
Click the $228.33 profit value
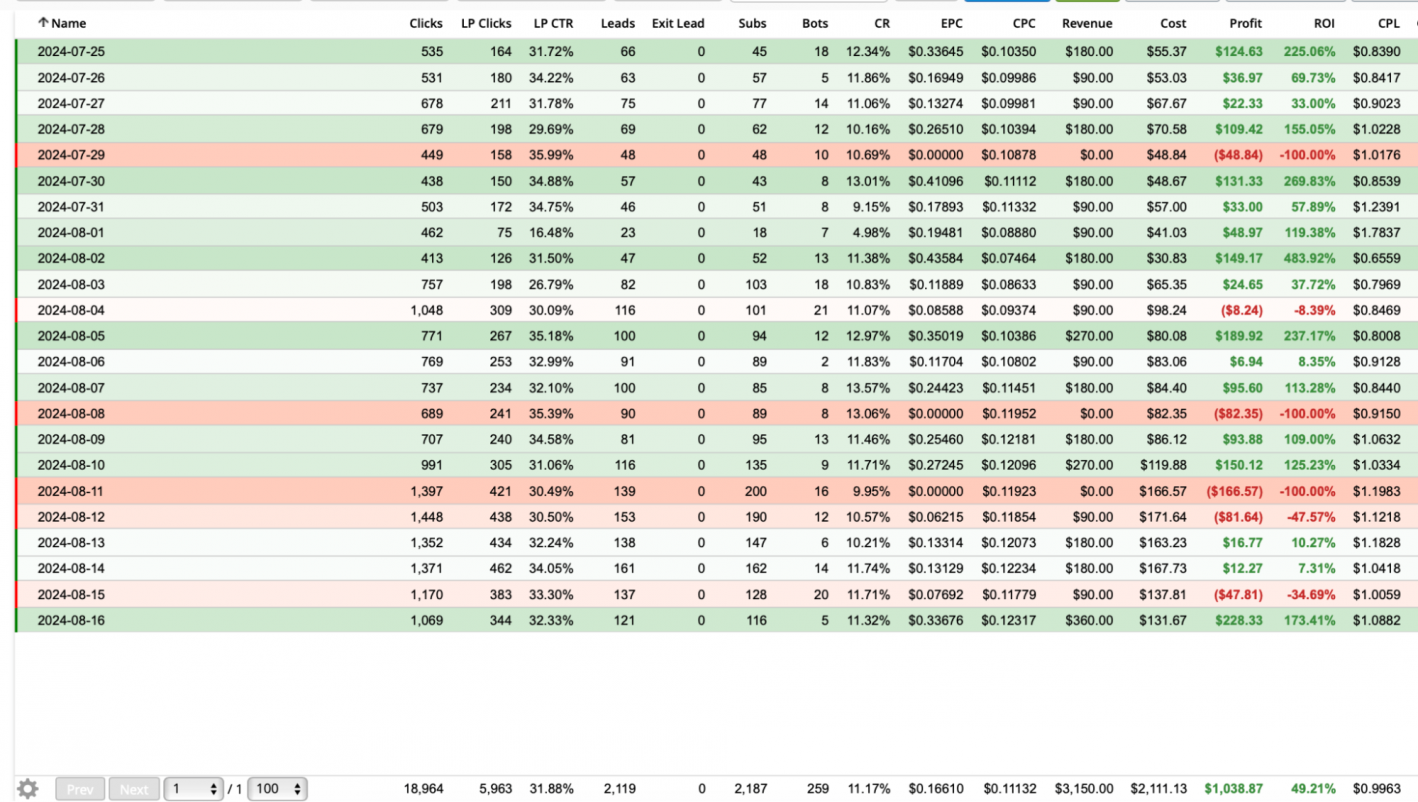coord(1239,620)
